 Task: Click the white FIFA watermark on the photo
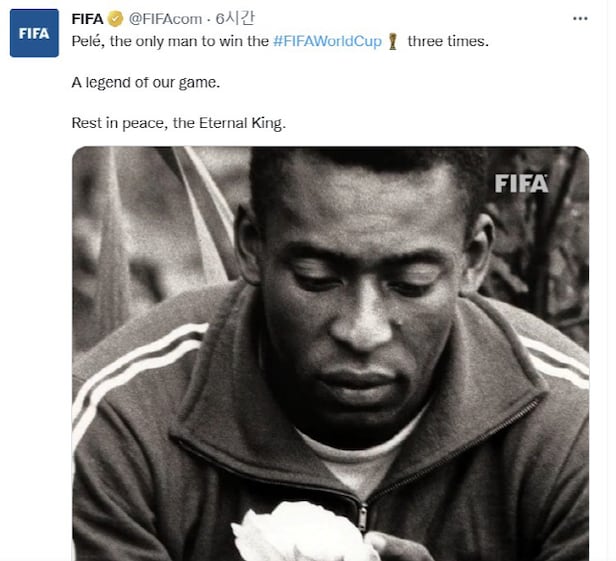tap(521, 183)
